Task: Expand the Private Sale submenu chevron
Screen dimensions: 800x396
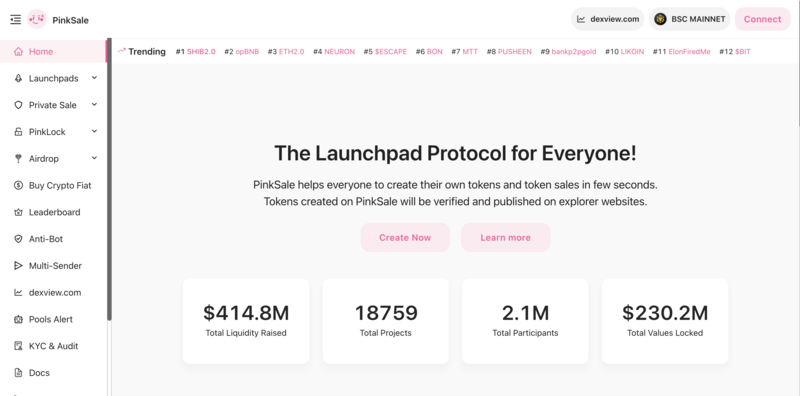Action: (94, 105)
